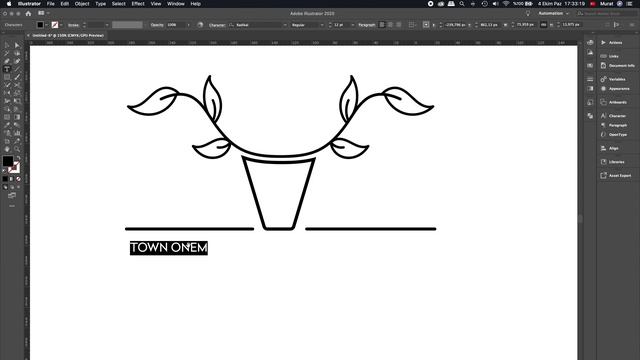640x360 pixels.
Task: Set color mode to None
Action: [18, 179]
